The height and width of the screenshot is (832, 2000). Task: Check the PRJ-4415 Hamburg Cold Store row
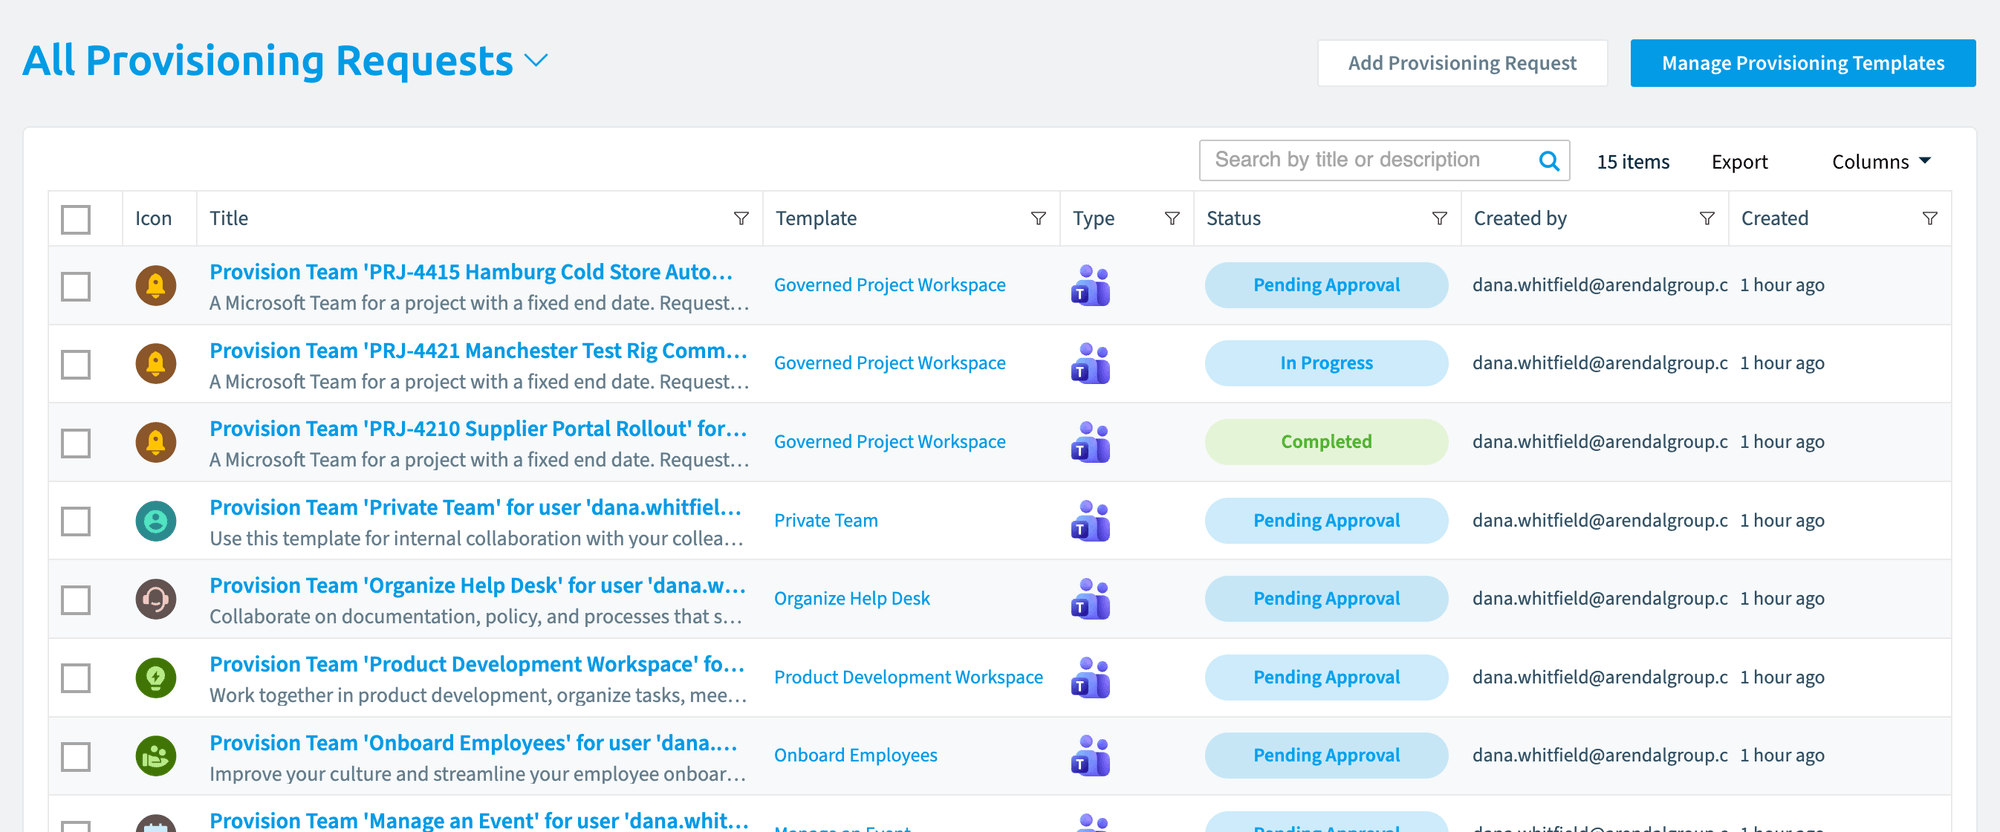pos(76,286)
